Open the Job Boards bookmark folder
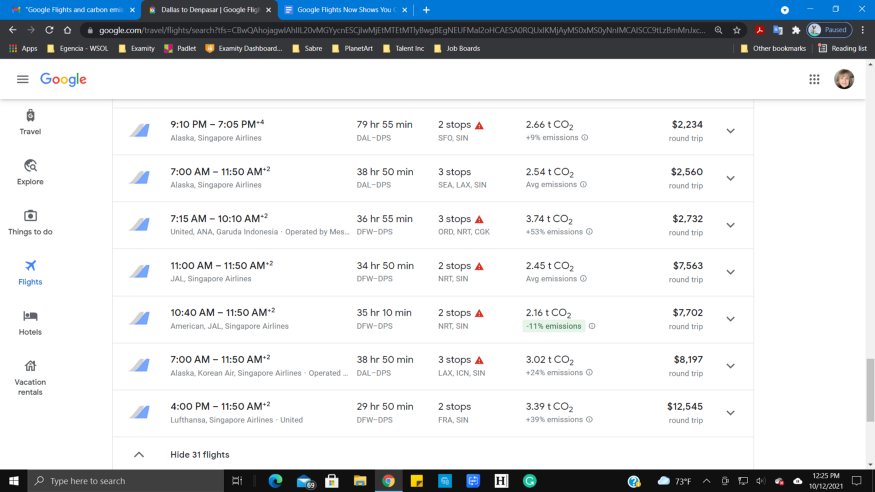This screenshot has height=492, width=875. coord(456,49)
